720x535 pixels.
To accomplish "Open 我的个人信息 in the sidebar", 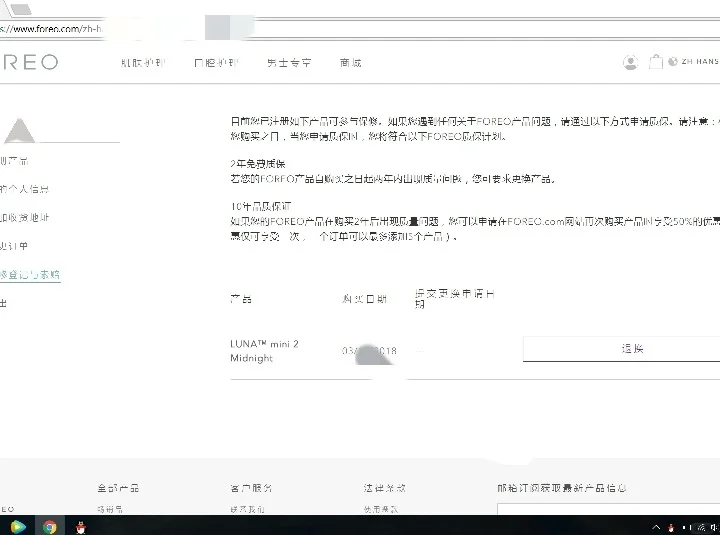I will click(x=24, y=189).
